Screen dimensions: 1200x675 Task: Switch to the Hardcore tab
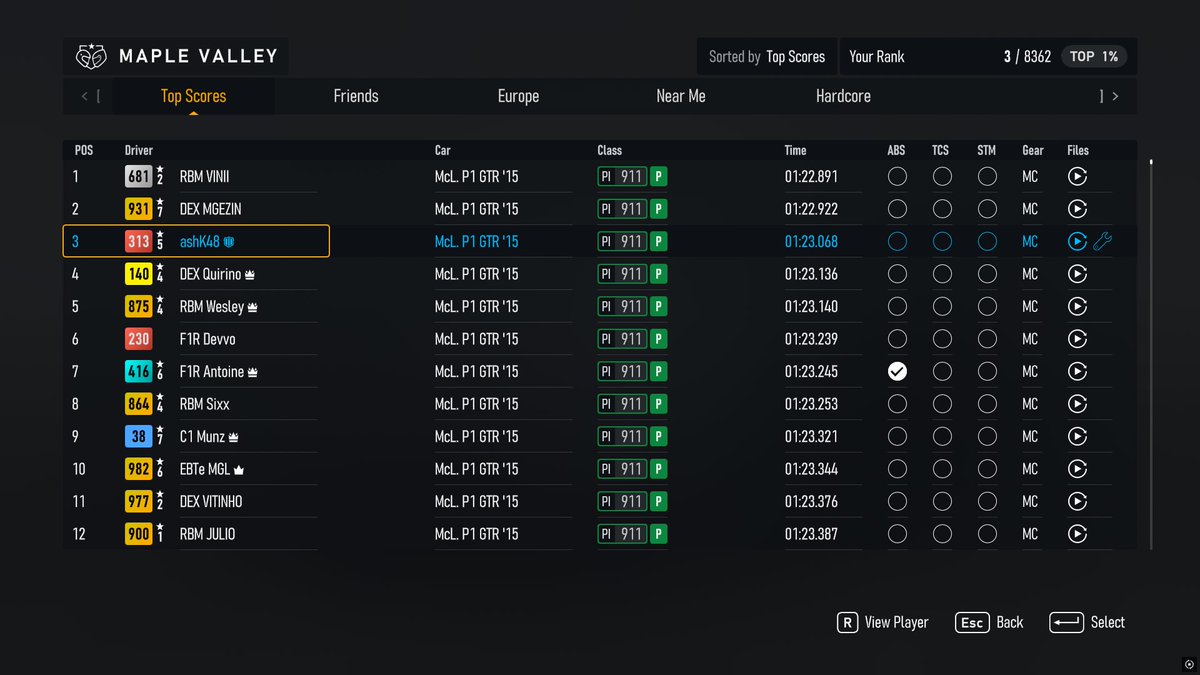point(843,96)
